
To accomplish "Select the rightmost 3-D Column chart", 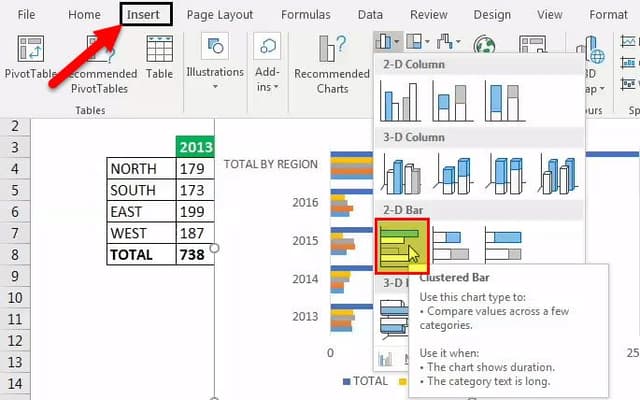I will 558,174.
